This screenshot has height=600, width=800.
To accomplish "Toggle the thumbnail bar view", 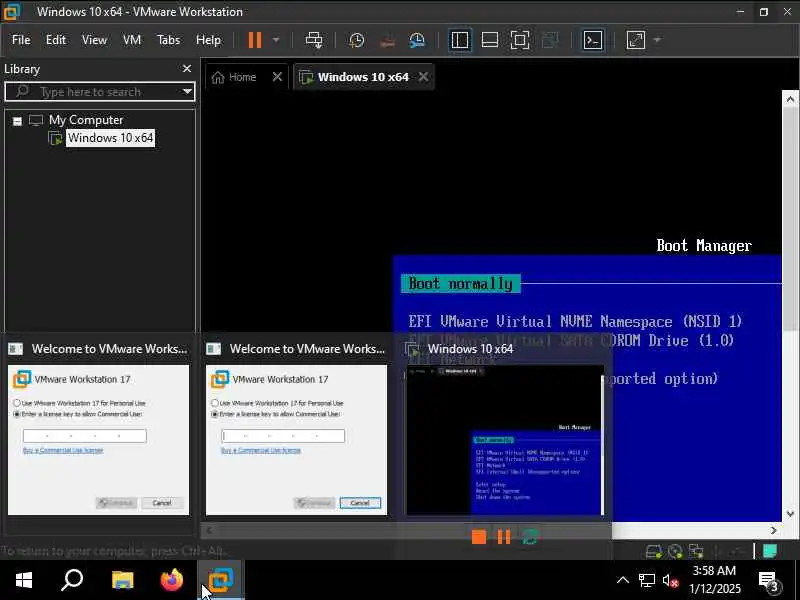I will point(490,40).
